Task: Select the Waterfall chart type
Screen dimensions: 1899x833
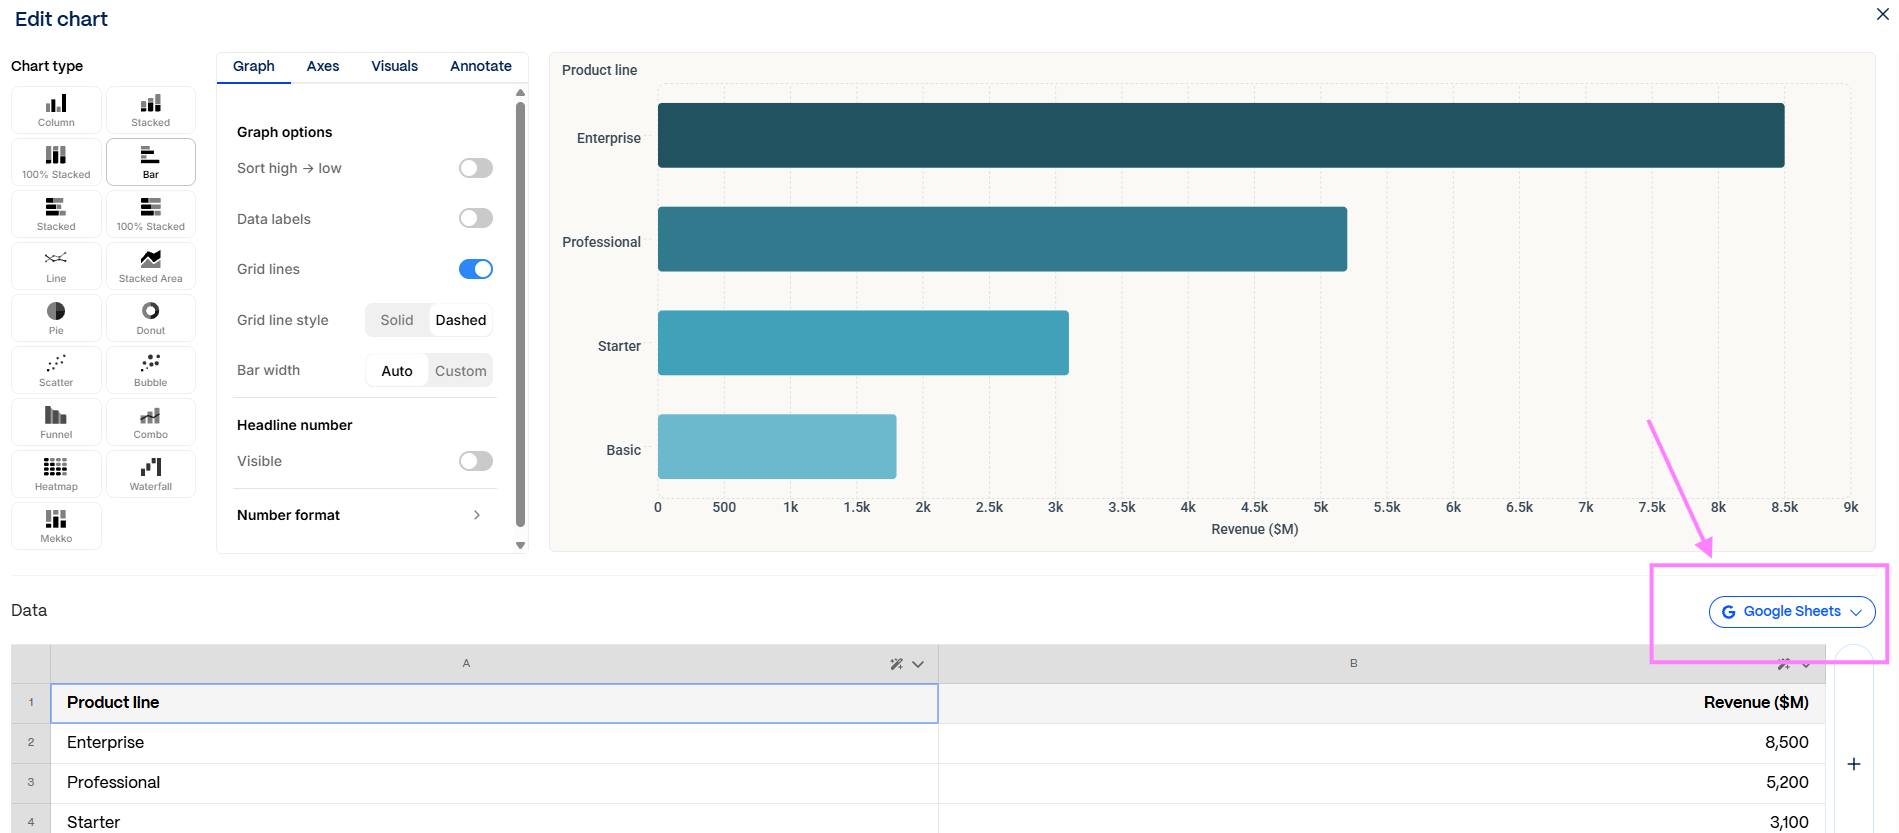Action: click(x=151, y=474)
